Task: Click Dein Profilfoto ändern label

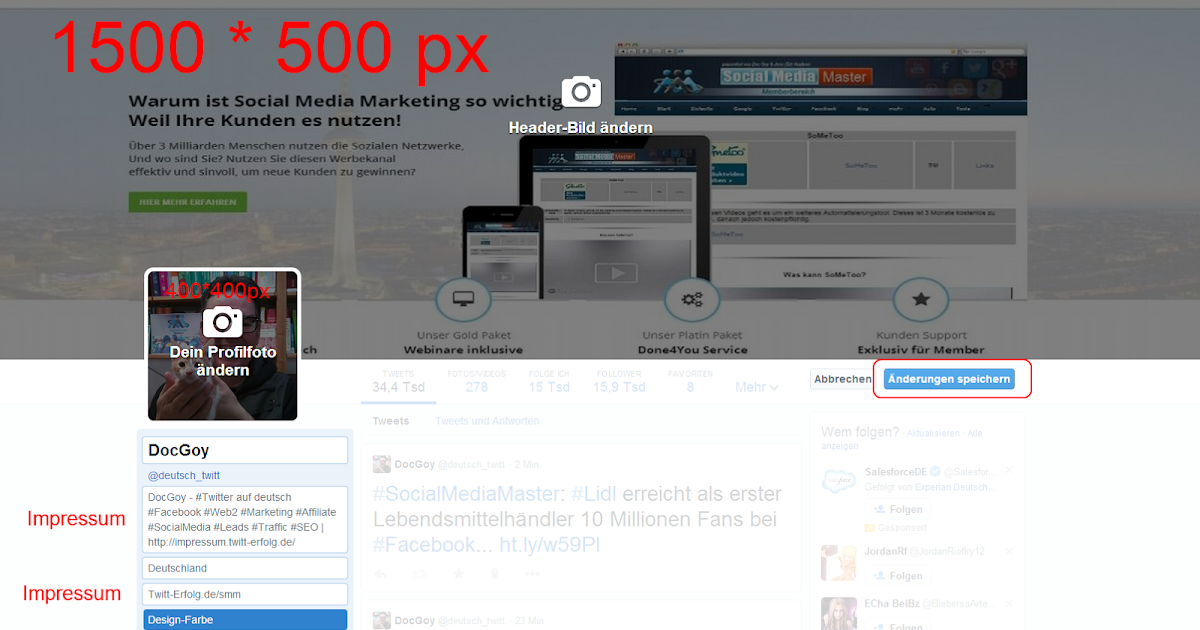Action: click(222, 361)
